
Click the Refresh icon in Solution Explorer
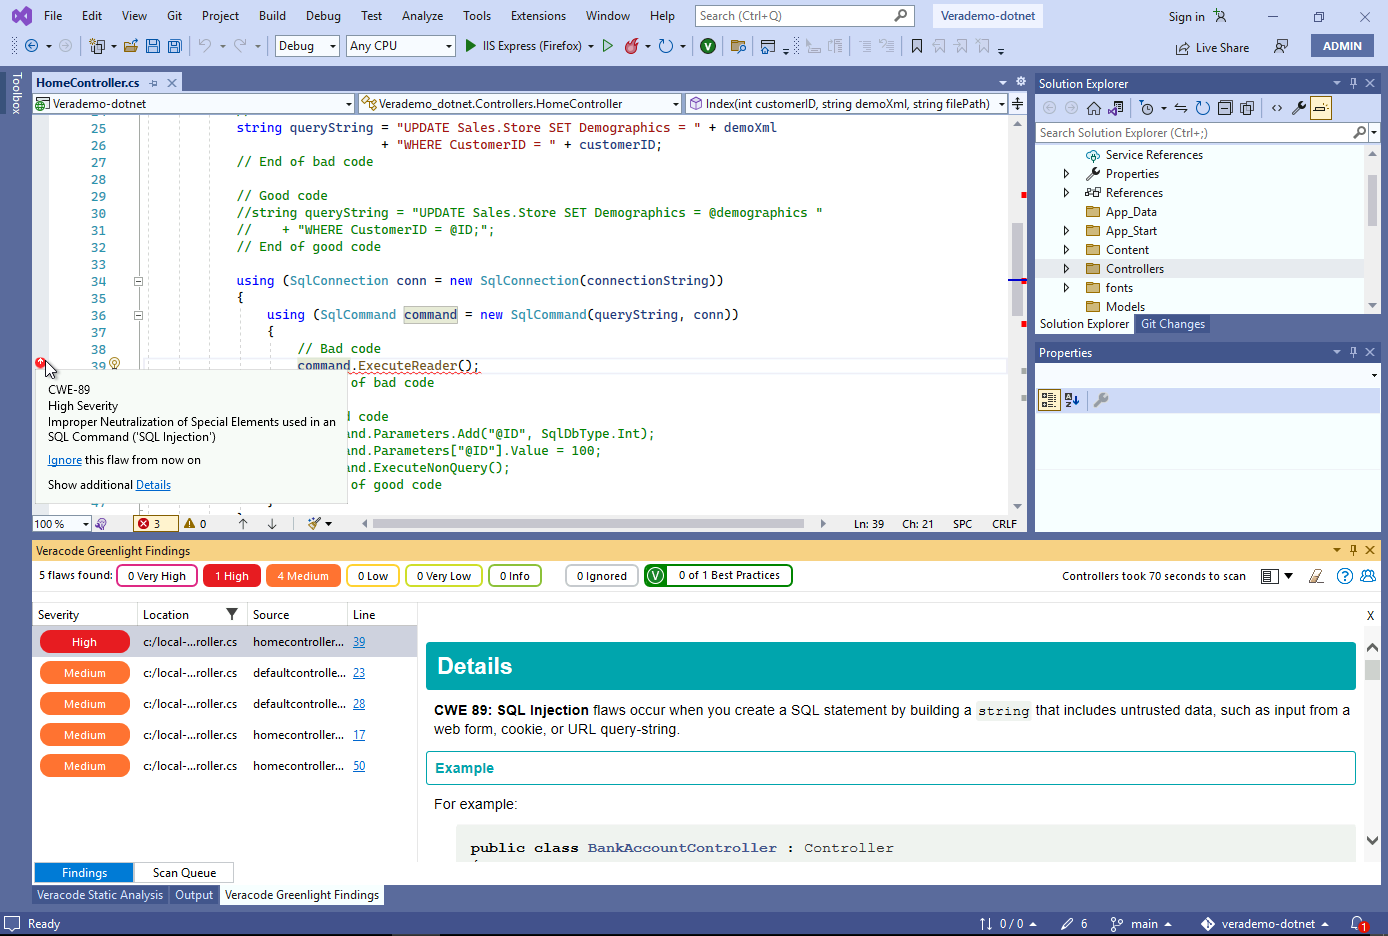1203,108
